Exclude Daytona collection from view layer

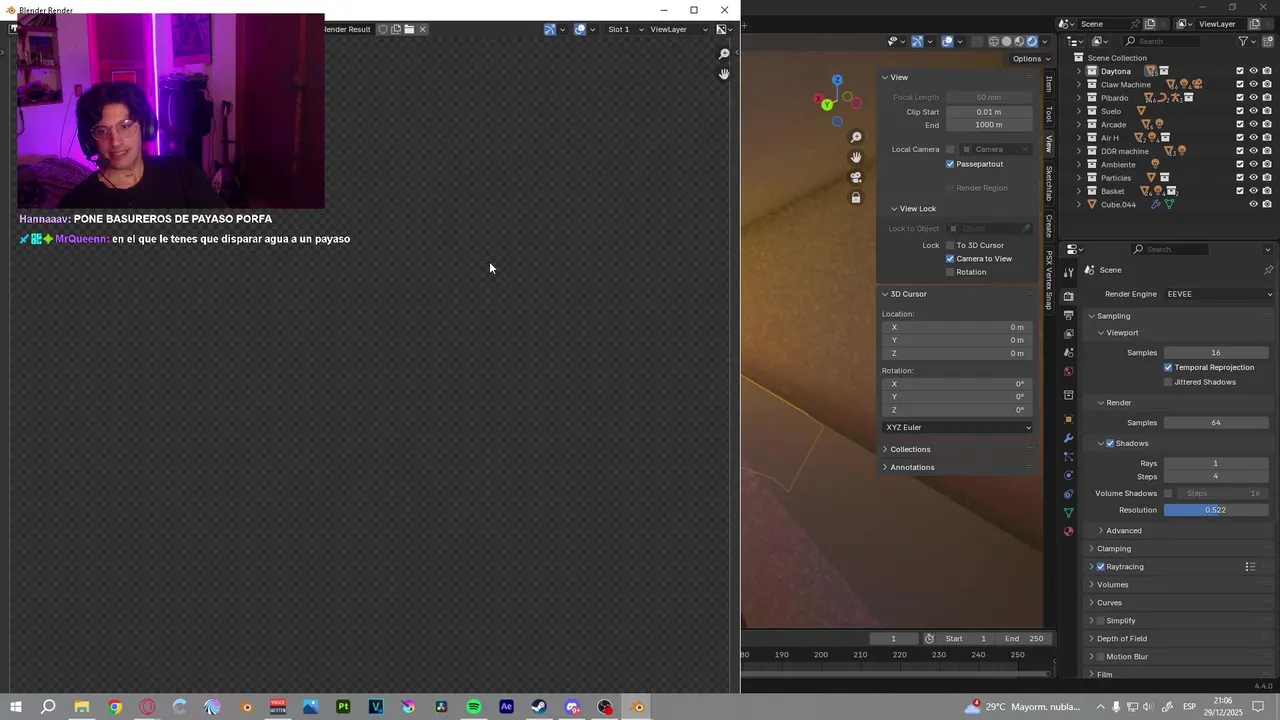[1240, 71]
